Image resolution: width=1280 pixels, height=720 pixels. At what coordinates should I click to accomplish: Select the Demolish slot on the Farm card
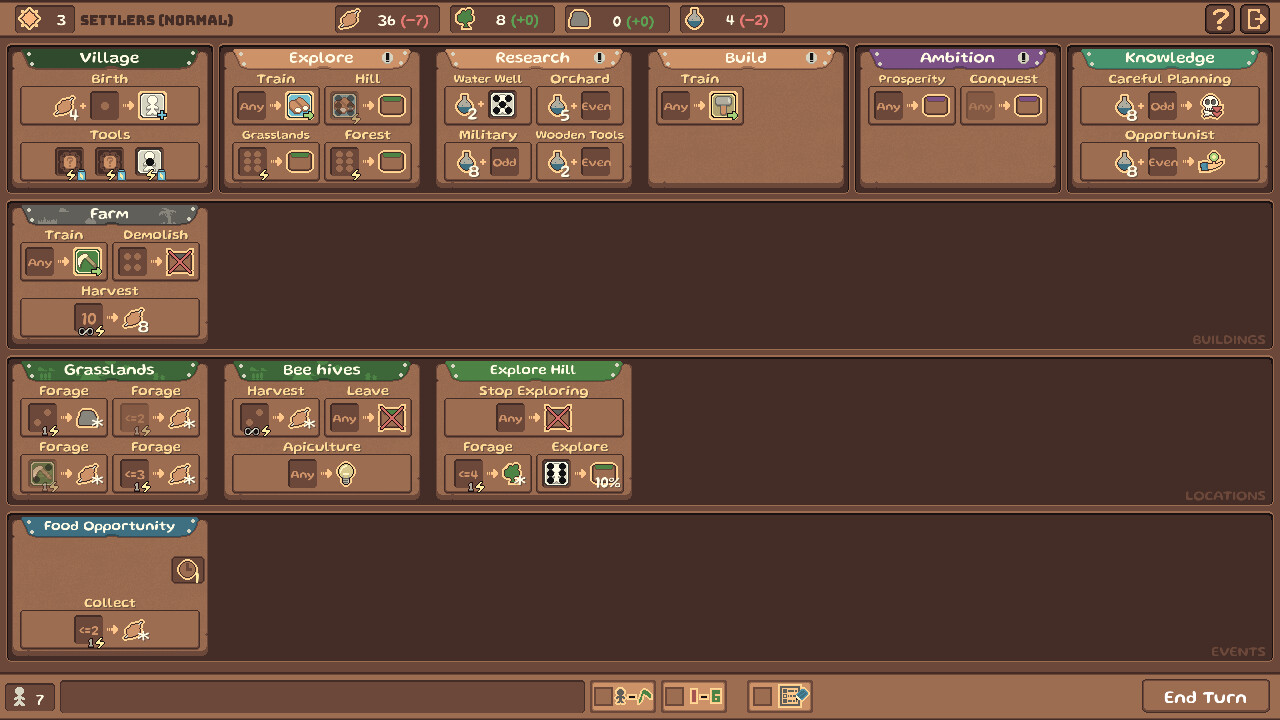(x=155, y=261)
